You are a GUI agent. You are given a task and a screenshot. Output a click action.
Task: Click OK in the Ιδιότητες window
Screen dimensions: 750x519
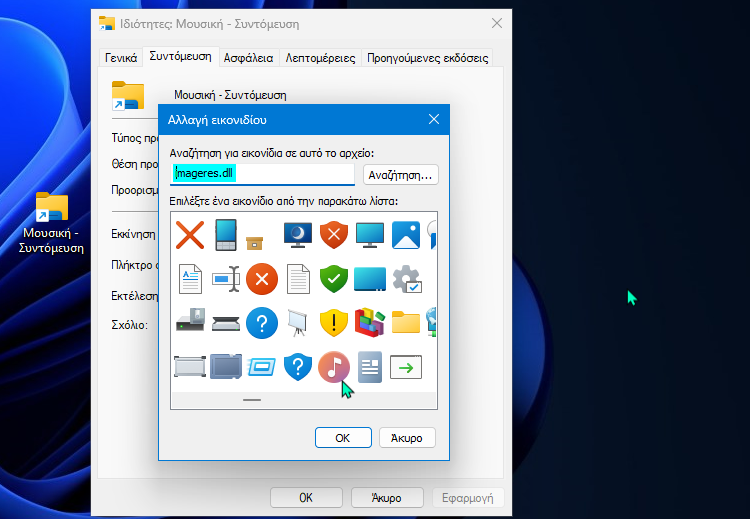tap(306, 498)
